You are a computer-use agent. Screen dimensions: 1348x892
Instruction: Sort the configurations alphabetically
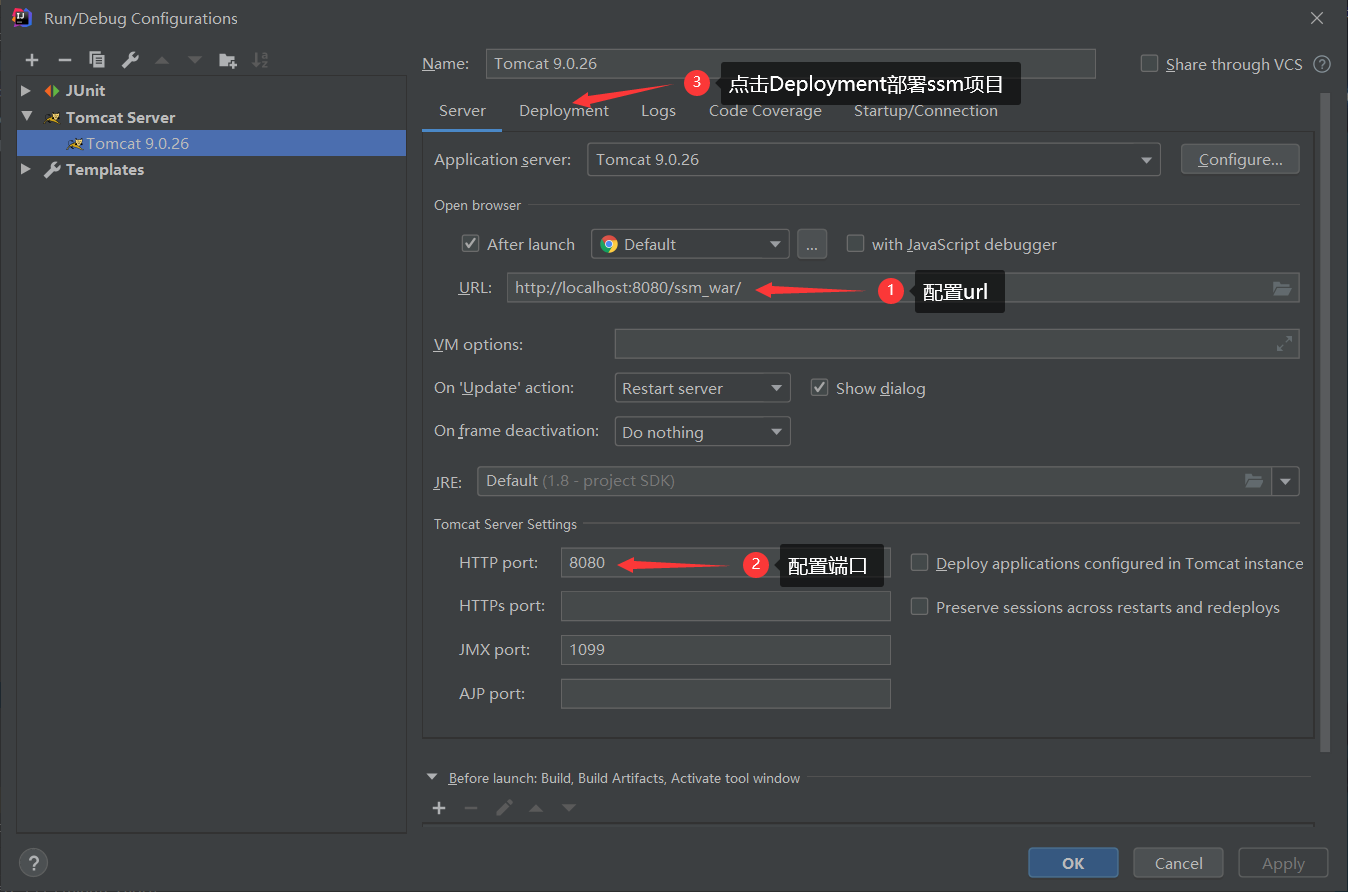[260, 60]
